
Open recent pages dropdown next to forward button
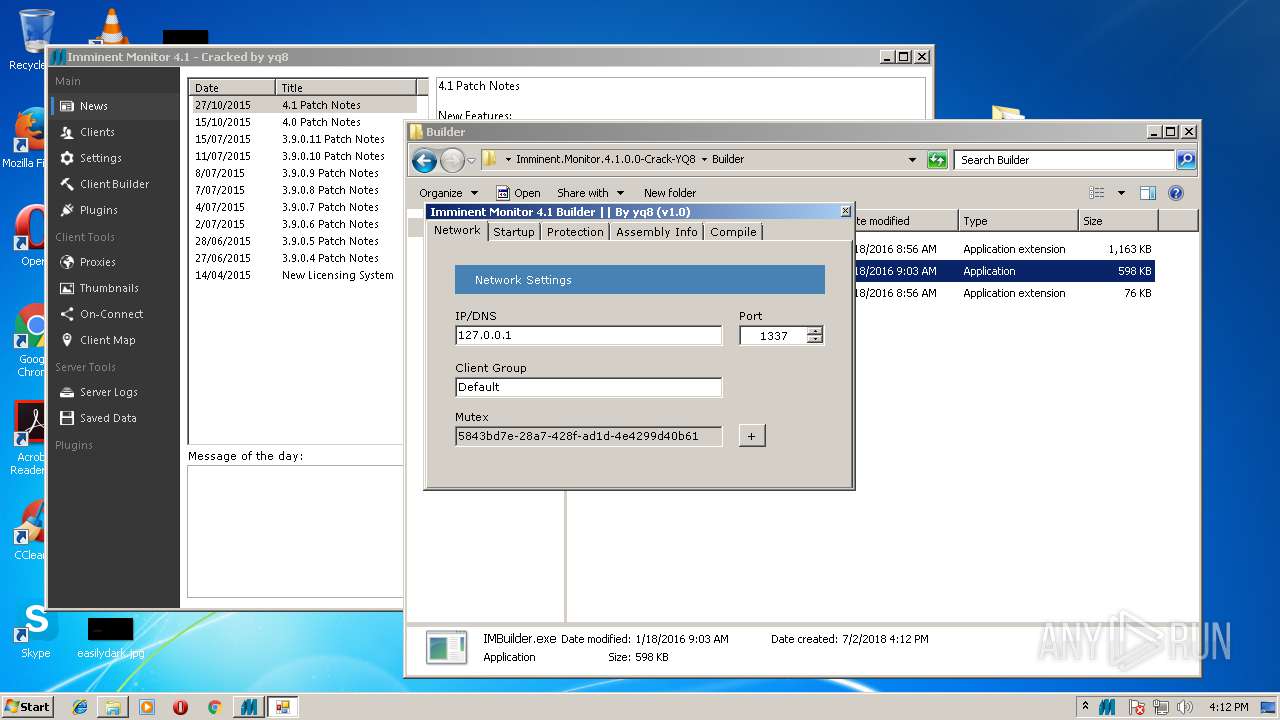[x=471, y=160]
